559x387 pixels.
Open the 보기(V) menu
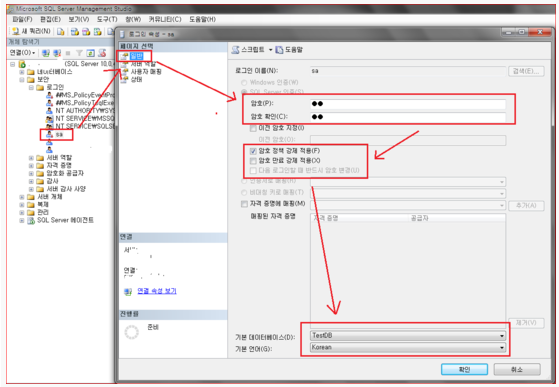pyautogui.click(x=79, y=20)
